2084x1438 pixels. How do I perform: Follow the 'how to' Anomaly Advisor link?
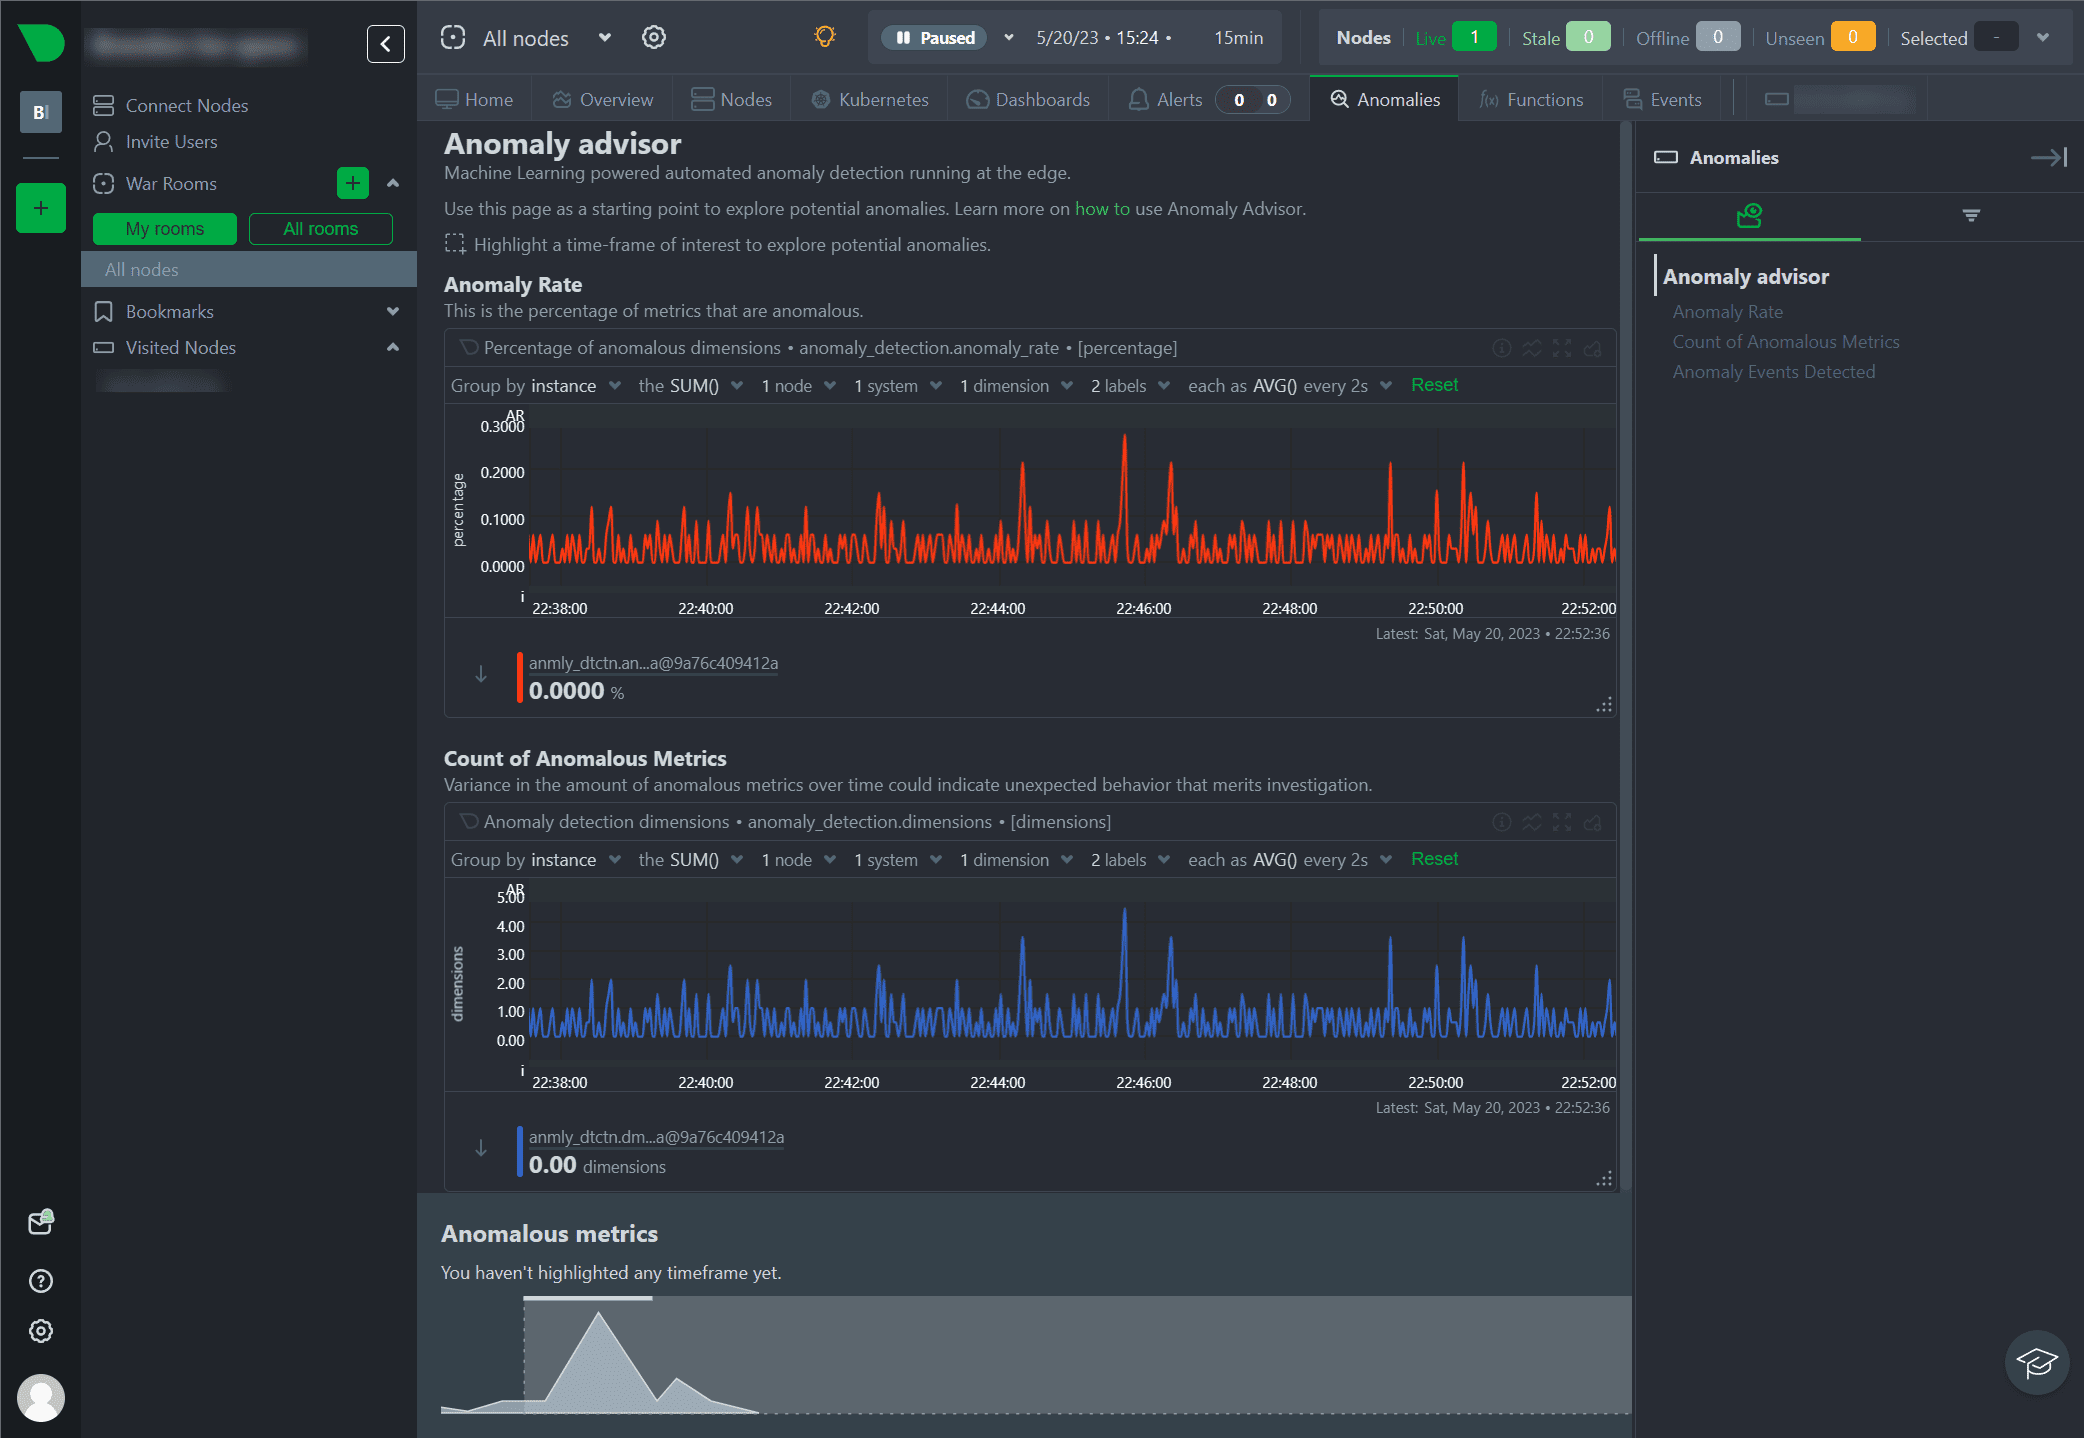click(x=1101, y=209)
